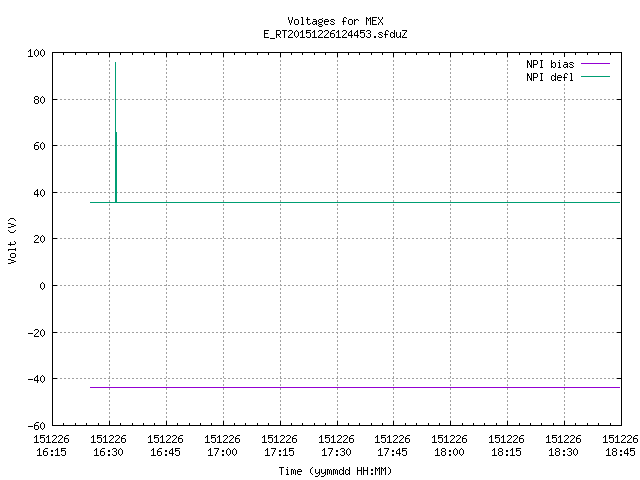The width and height of the screenshot is (640, 480).
Task: Click the purple NPI bias flat trace line
Action: click(x=355, y=387)
